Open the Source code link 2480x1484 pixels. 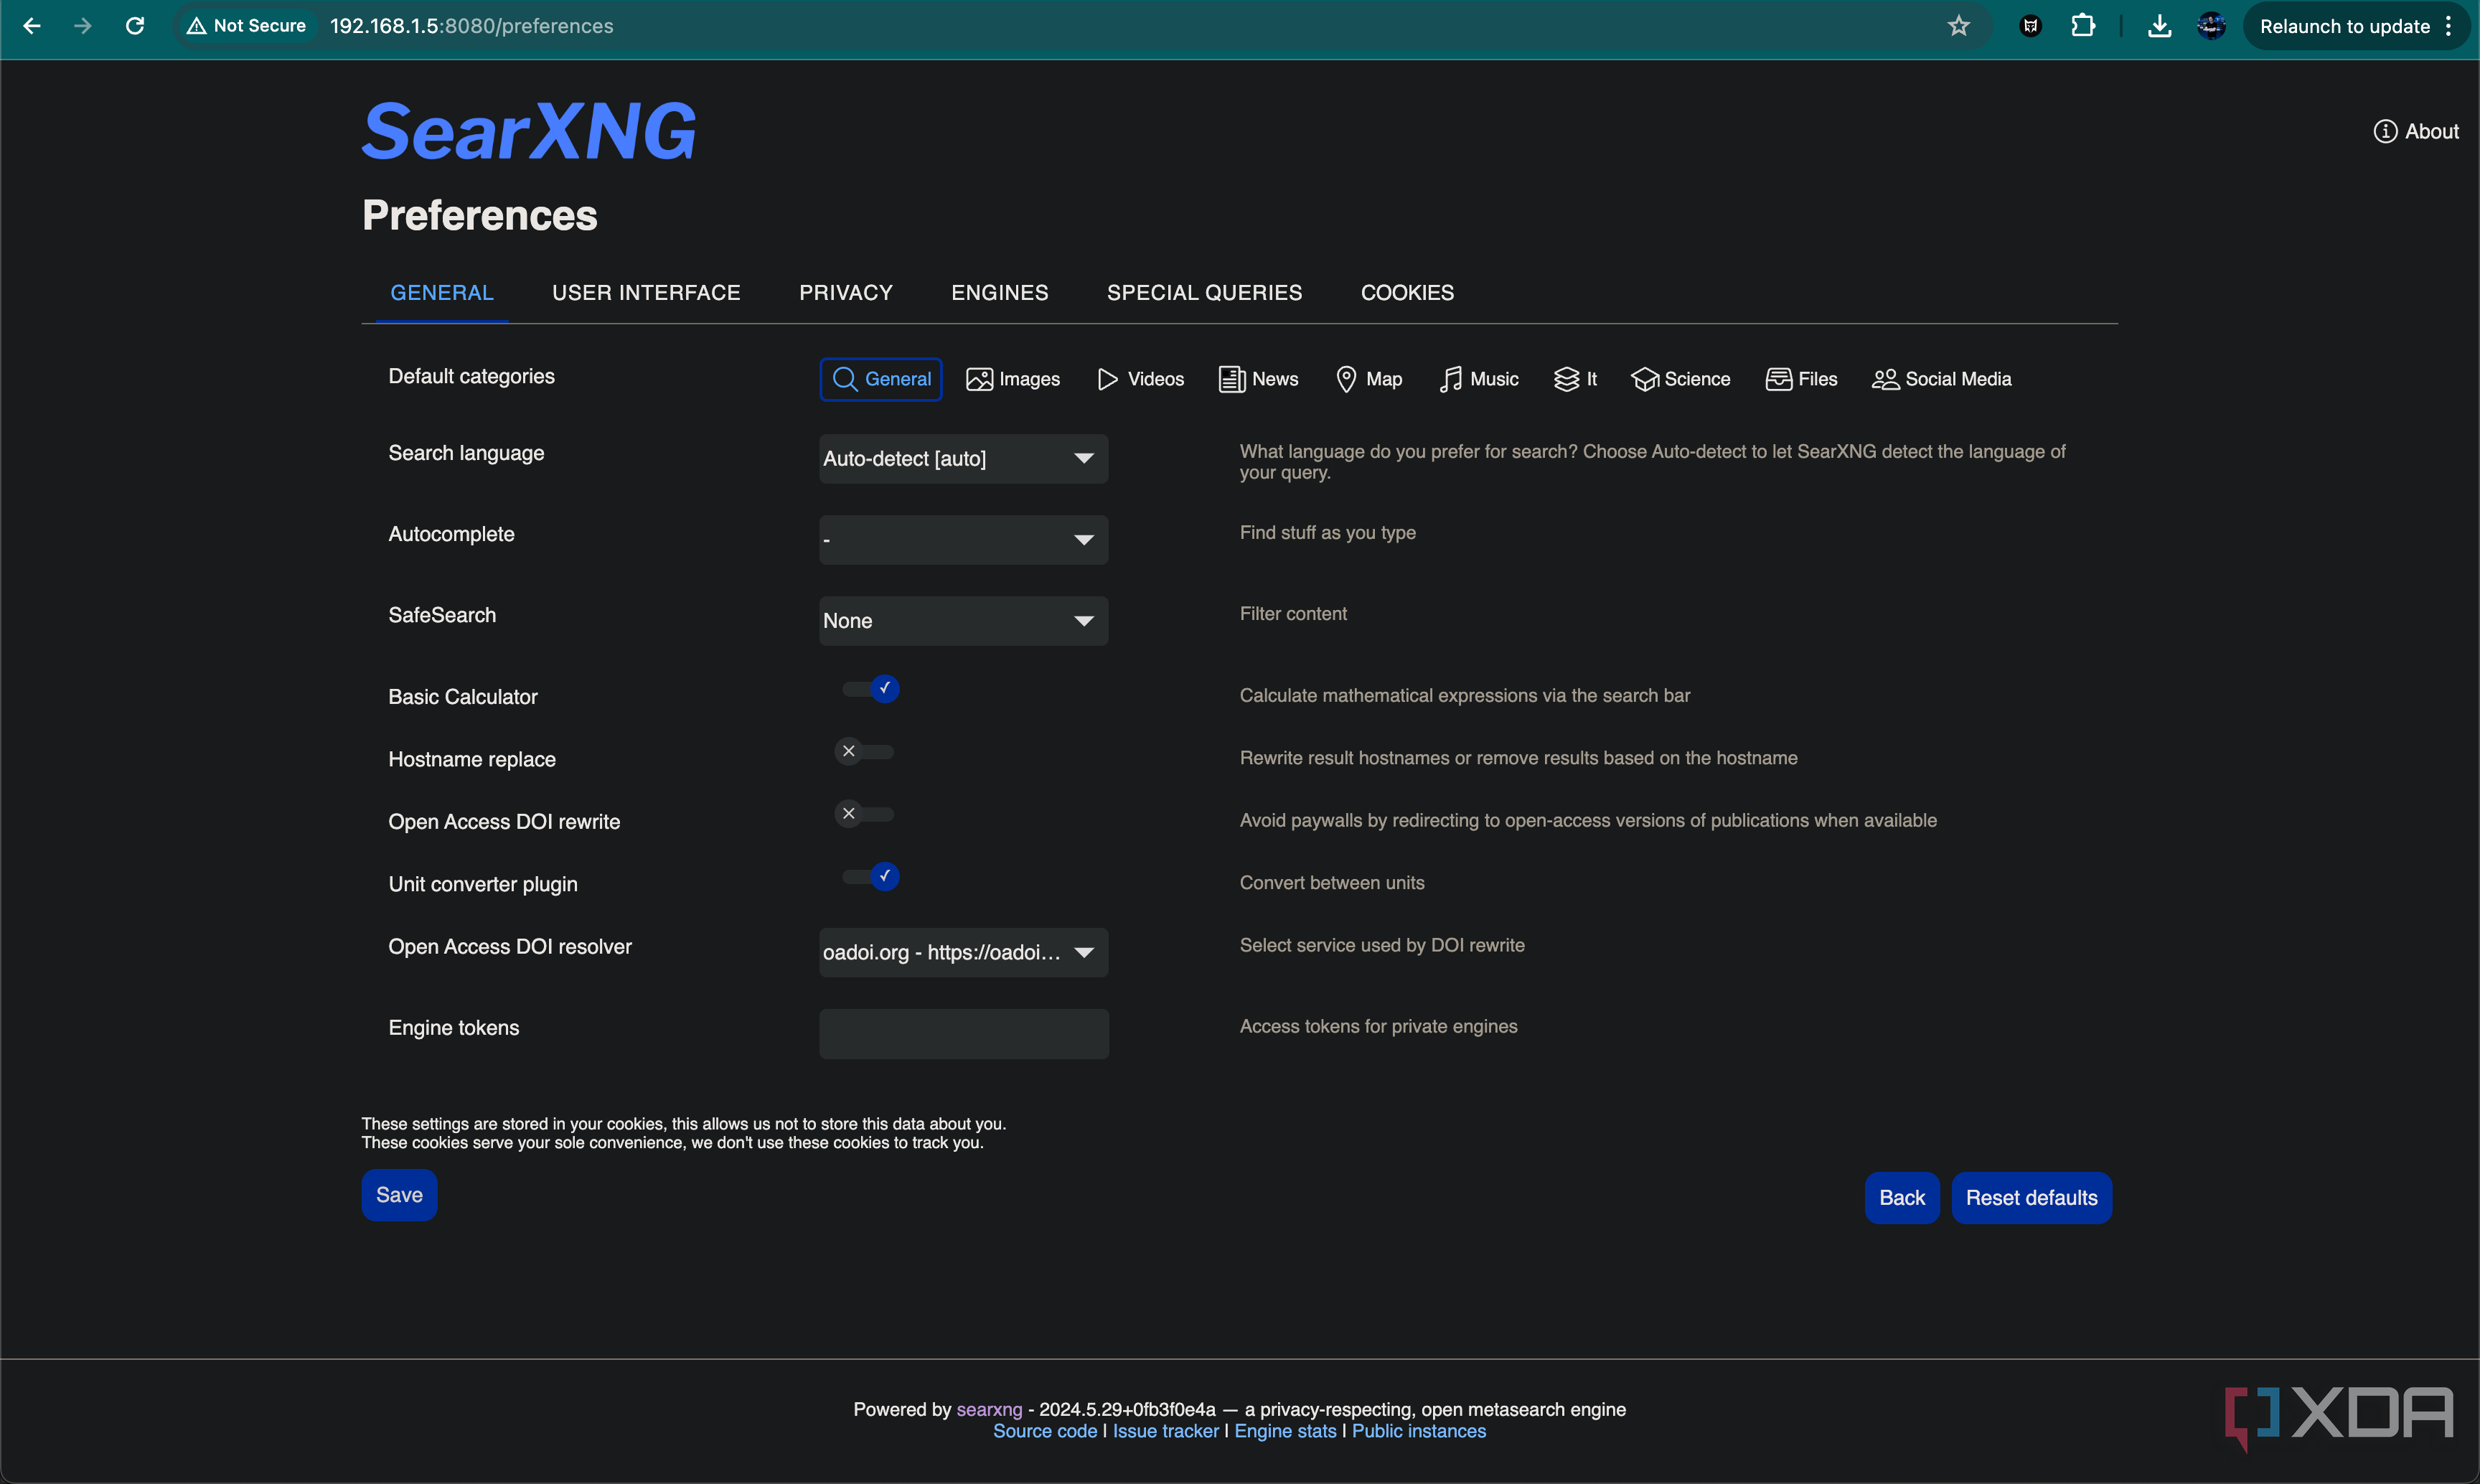[1045, 1431]
